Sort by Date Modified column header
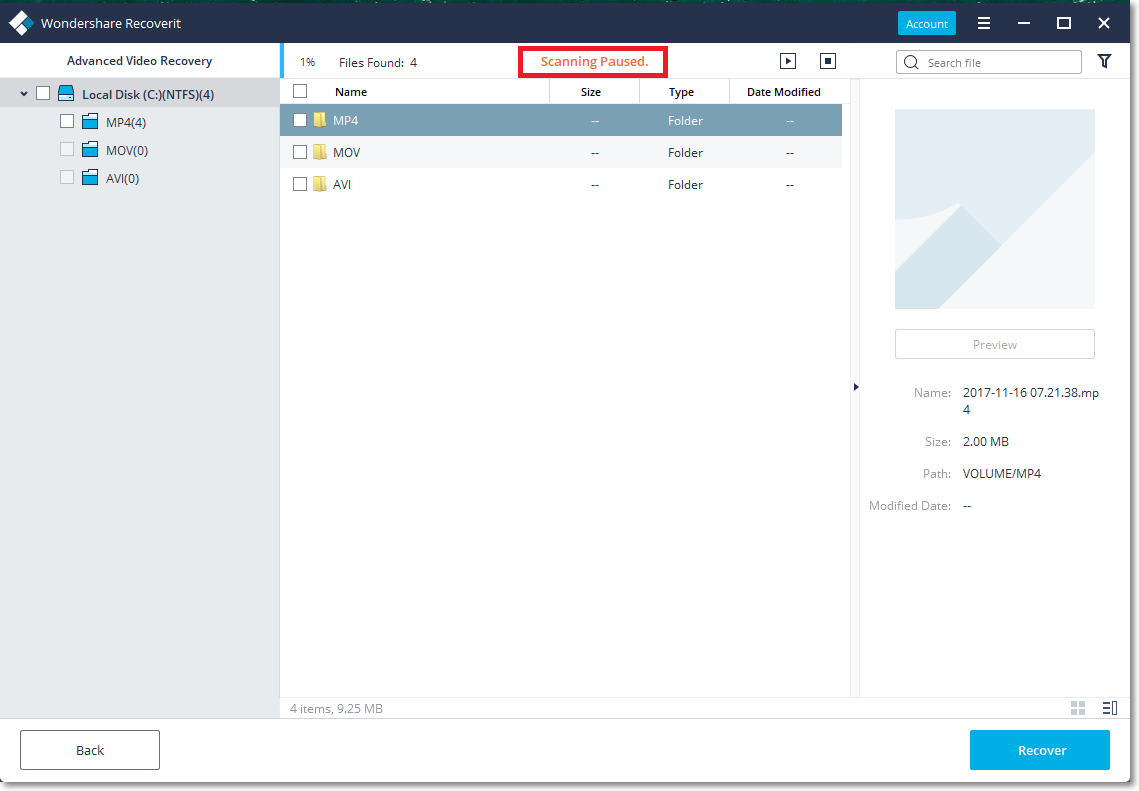 click(x=784, y=92)
